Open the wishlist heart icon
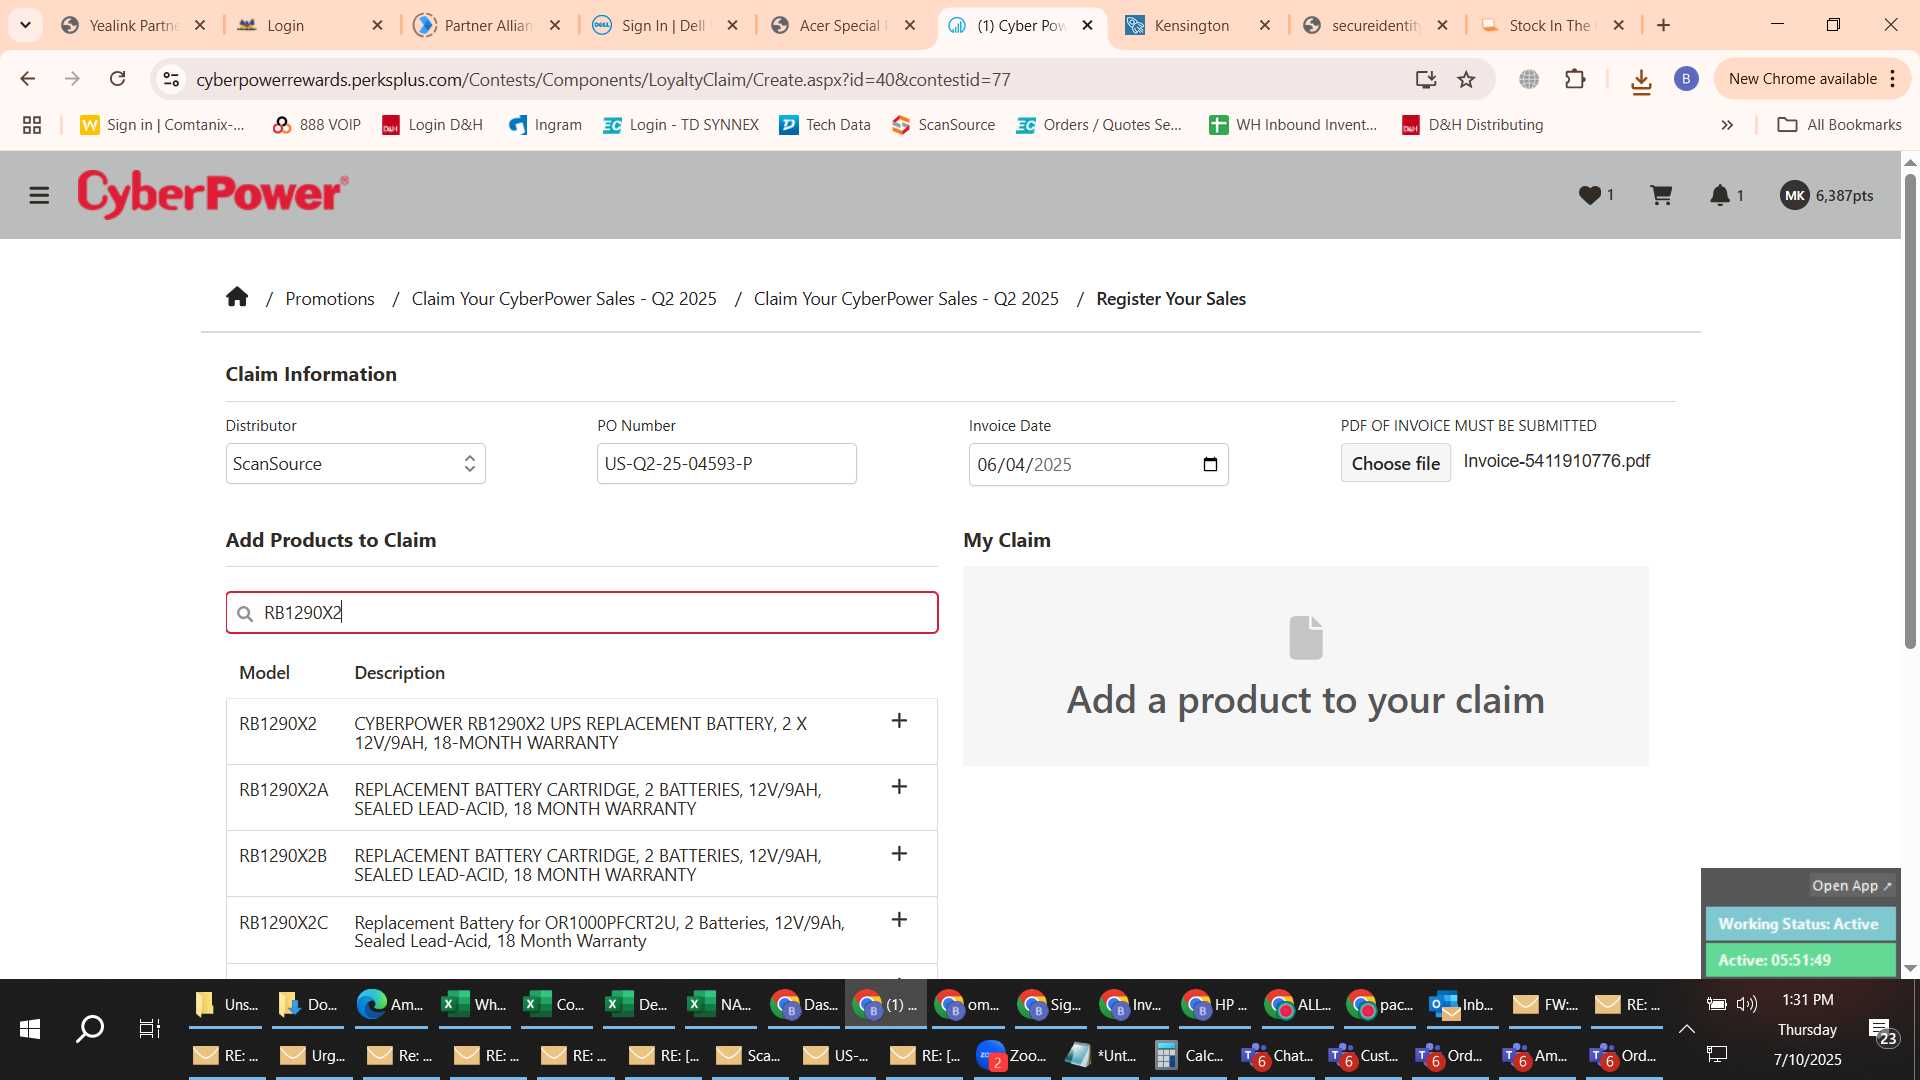The width and height of the screenshot is (1920, 1080). pos(1590,195)
